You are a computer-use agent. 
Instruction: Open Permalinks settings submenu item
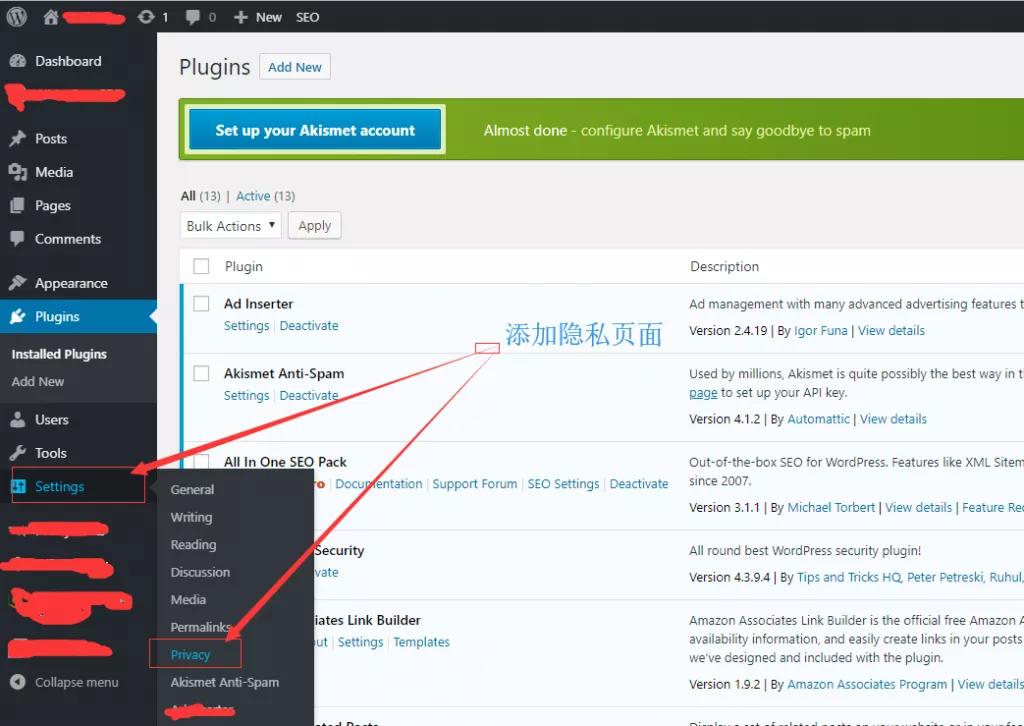tap(201, 627)
